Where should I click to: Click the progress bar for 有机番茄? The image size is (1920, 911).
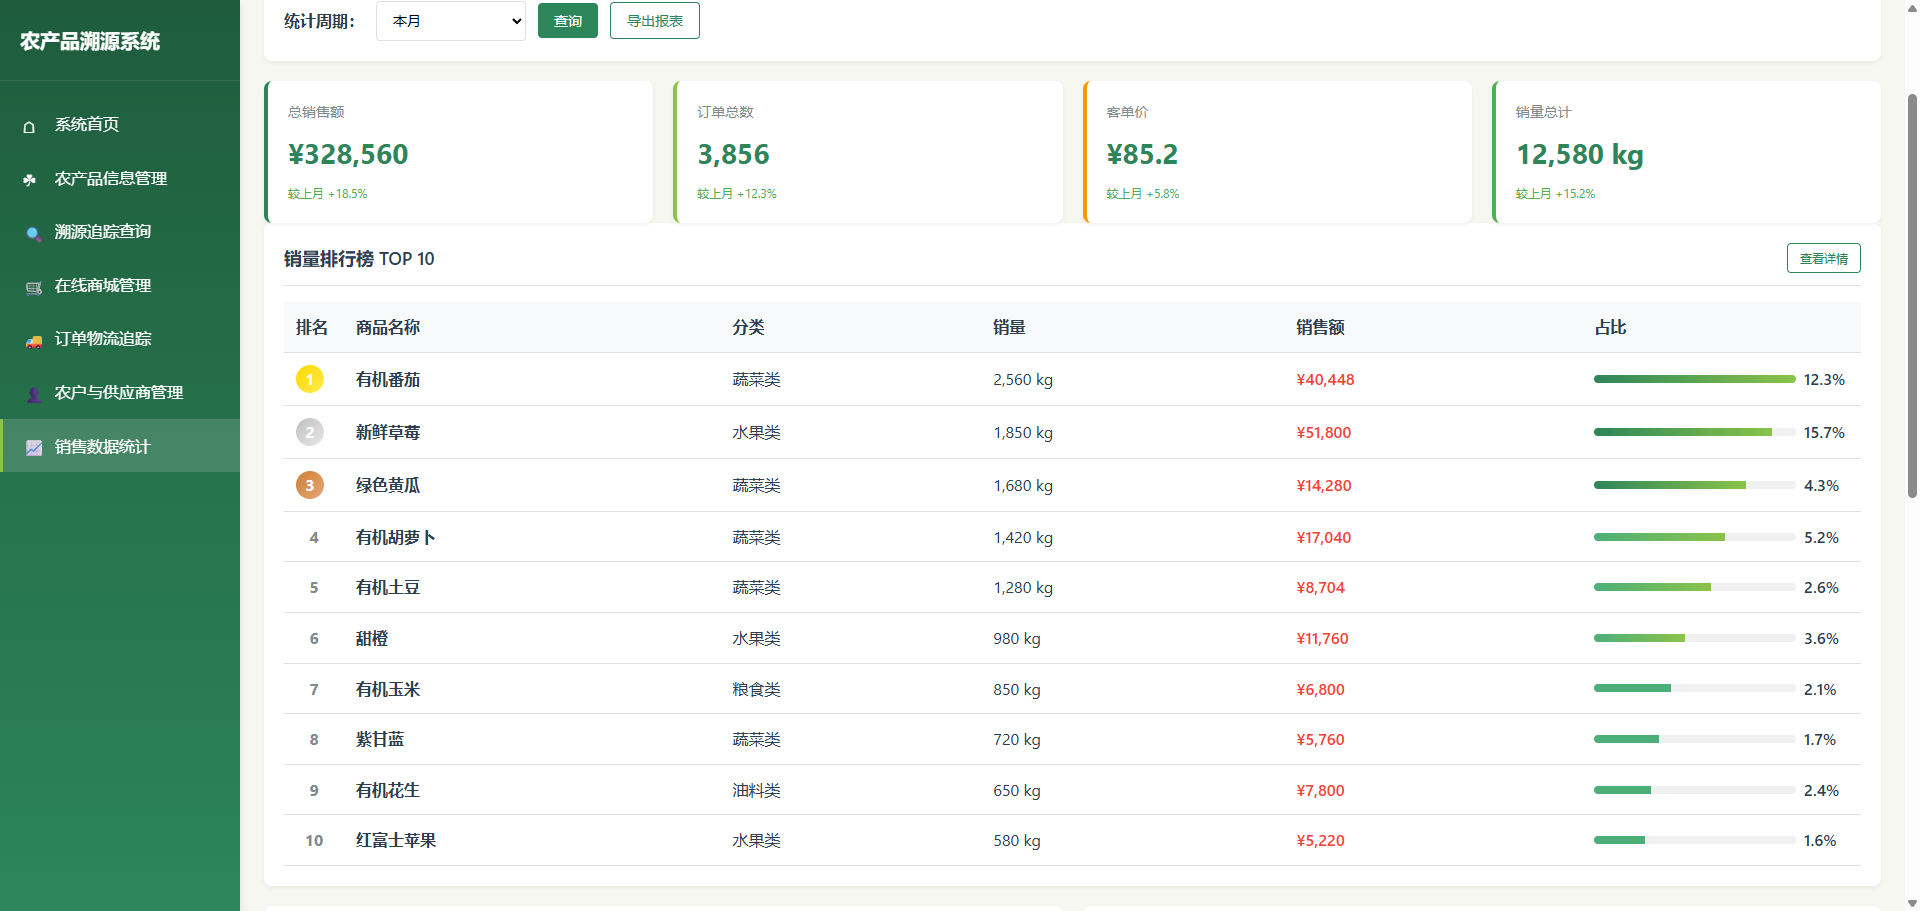[x=1695, y=379]
